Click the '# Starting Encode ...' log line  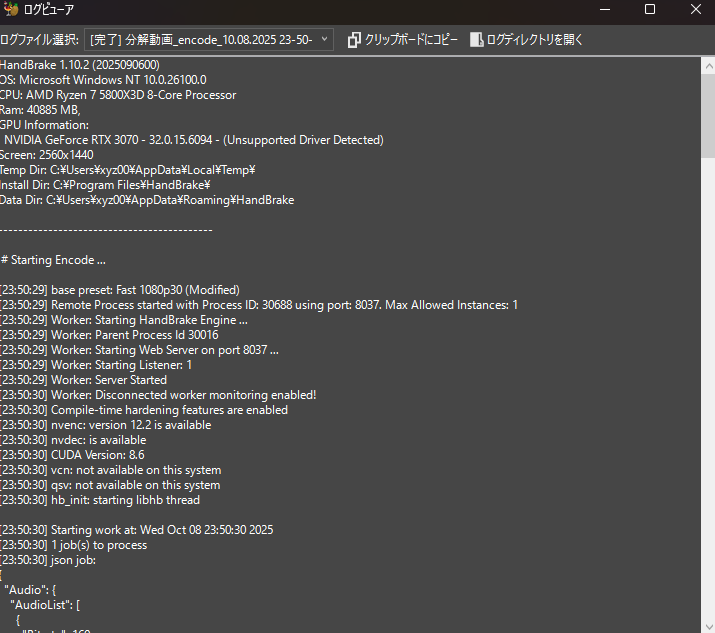point(53,260)
